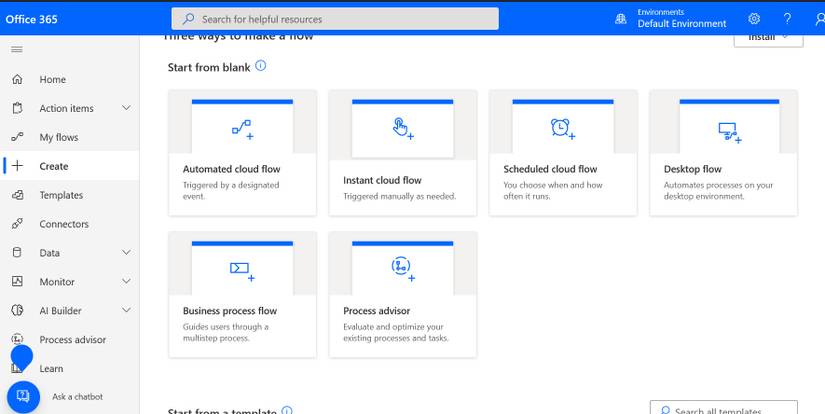Click 'Triggered by a designated event.' text
This screenshot has height=414, width=825.
[231, 190]
